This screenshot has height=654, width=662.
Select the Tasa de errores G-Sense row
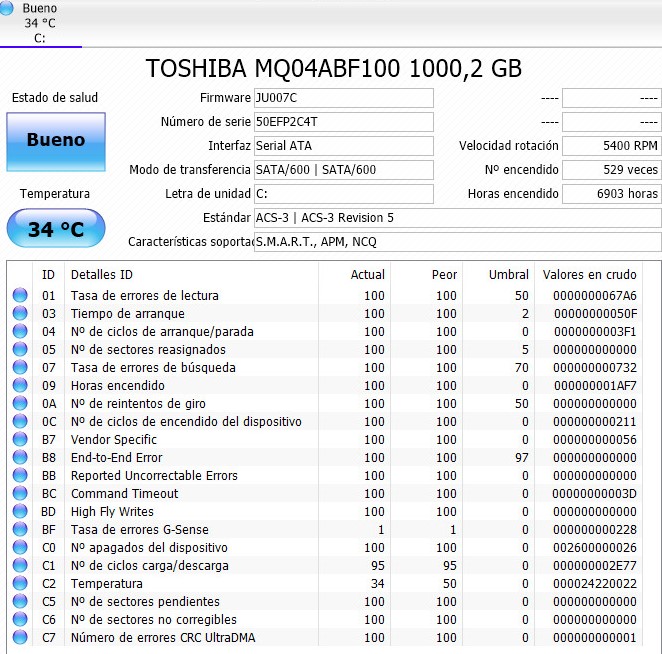click(325, 529)
